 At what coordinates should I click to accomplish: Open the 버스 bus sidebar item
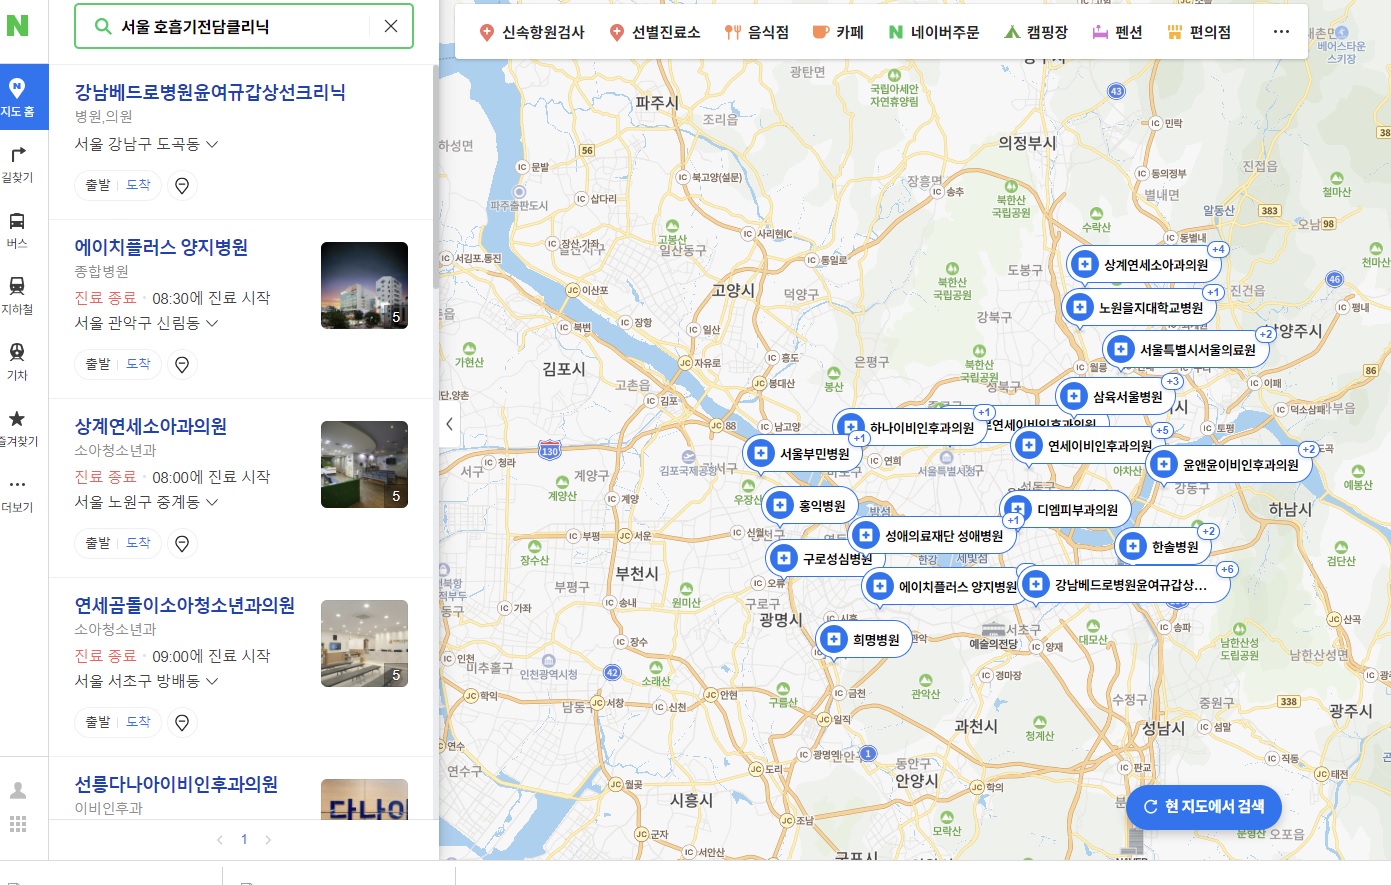point(17,230)
